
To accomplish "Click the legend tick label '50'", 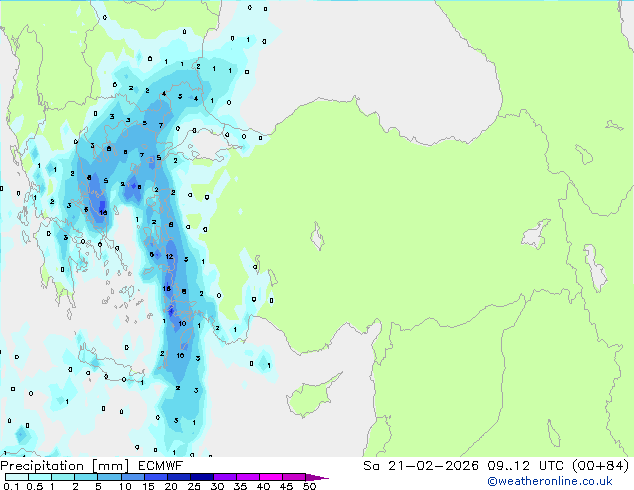I will (309, 486).
